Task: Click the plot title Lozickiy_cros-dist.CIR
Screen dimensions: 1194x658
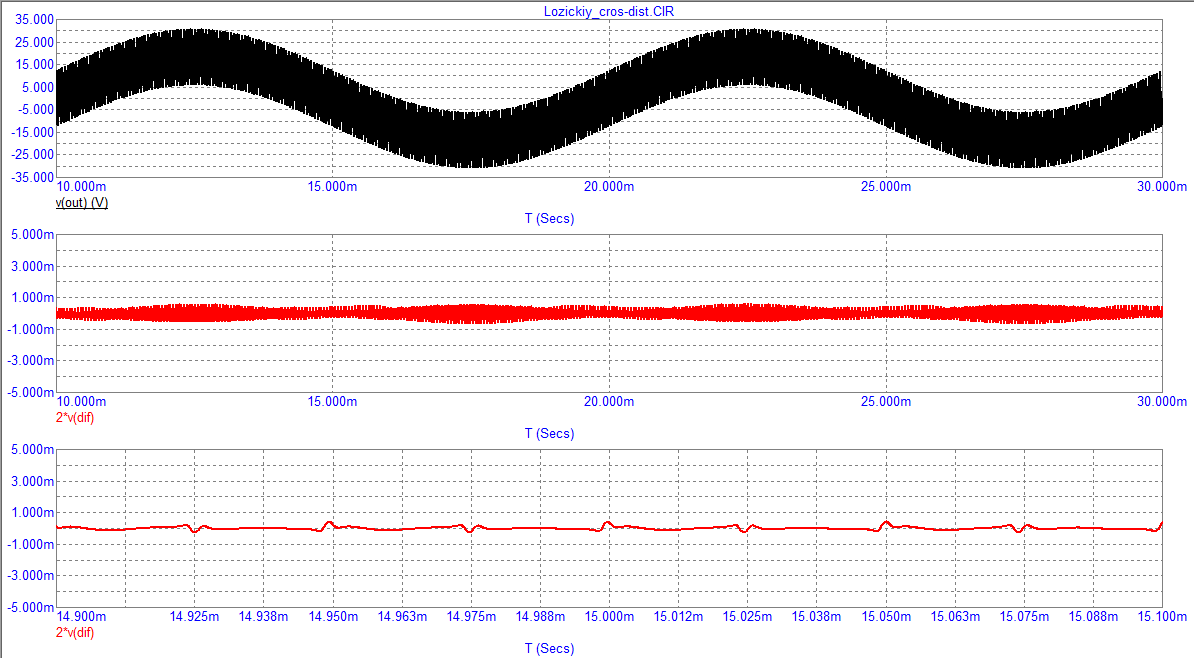Action: coord(608,11)
